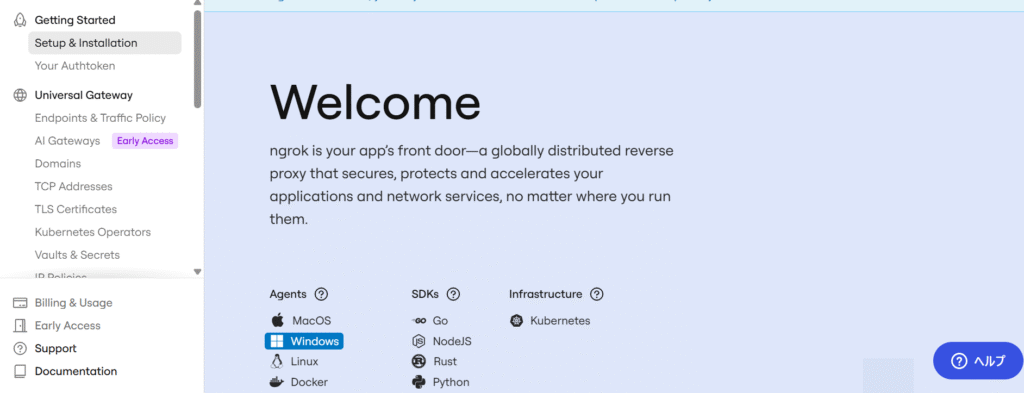1024x393 pixels.
Task: Click the Welcome heading
Action: pyautogui.click(x=376, y=102)
